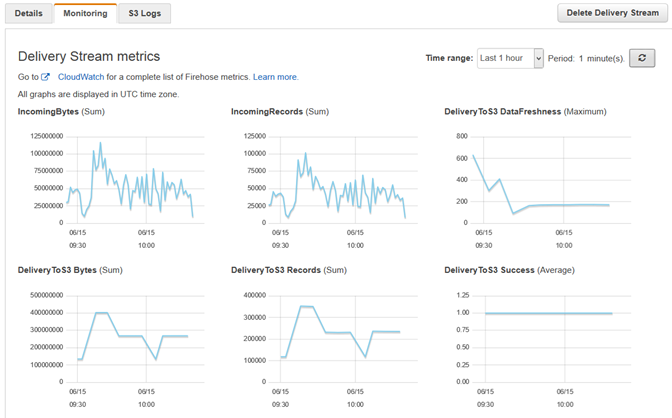The height and width of the screenshot is (418, 672).
Task: Click the 1.25 axis label on Success graph
Action: 463,295
